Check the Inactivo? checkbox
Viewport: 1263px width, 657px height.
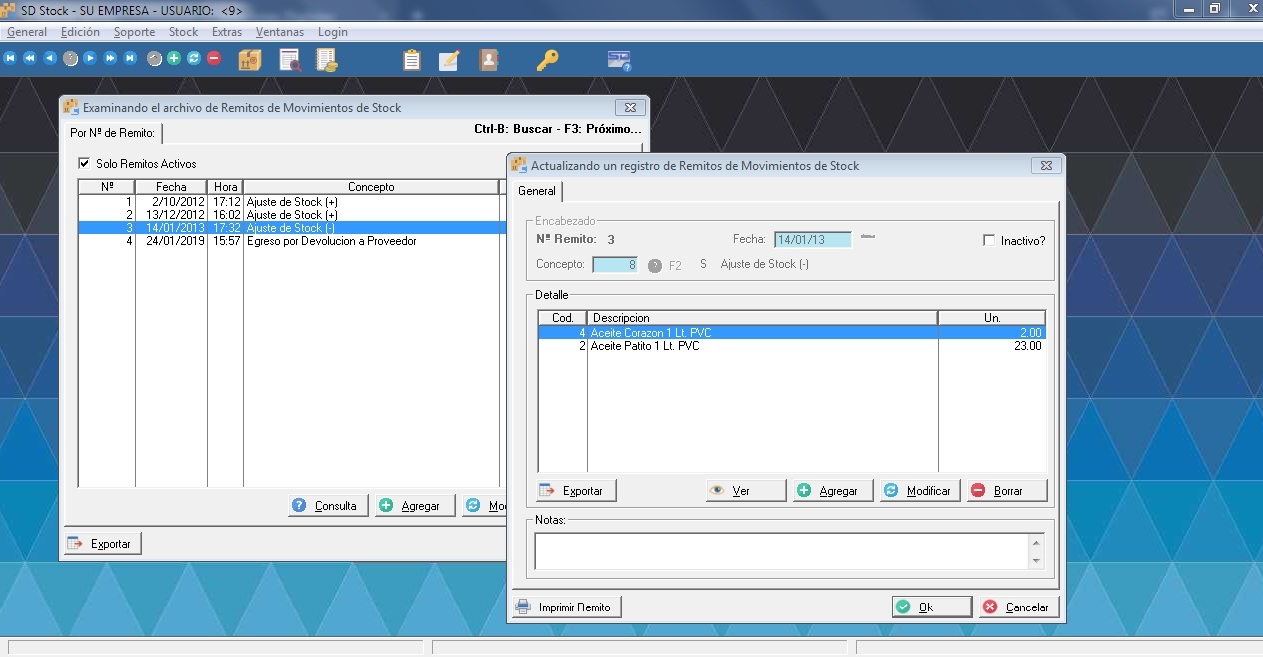[990, 241]
